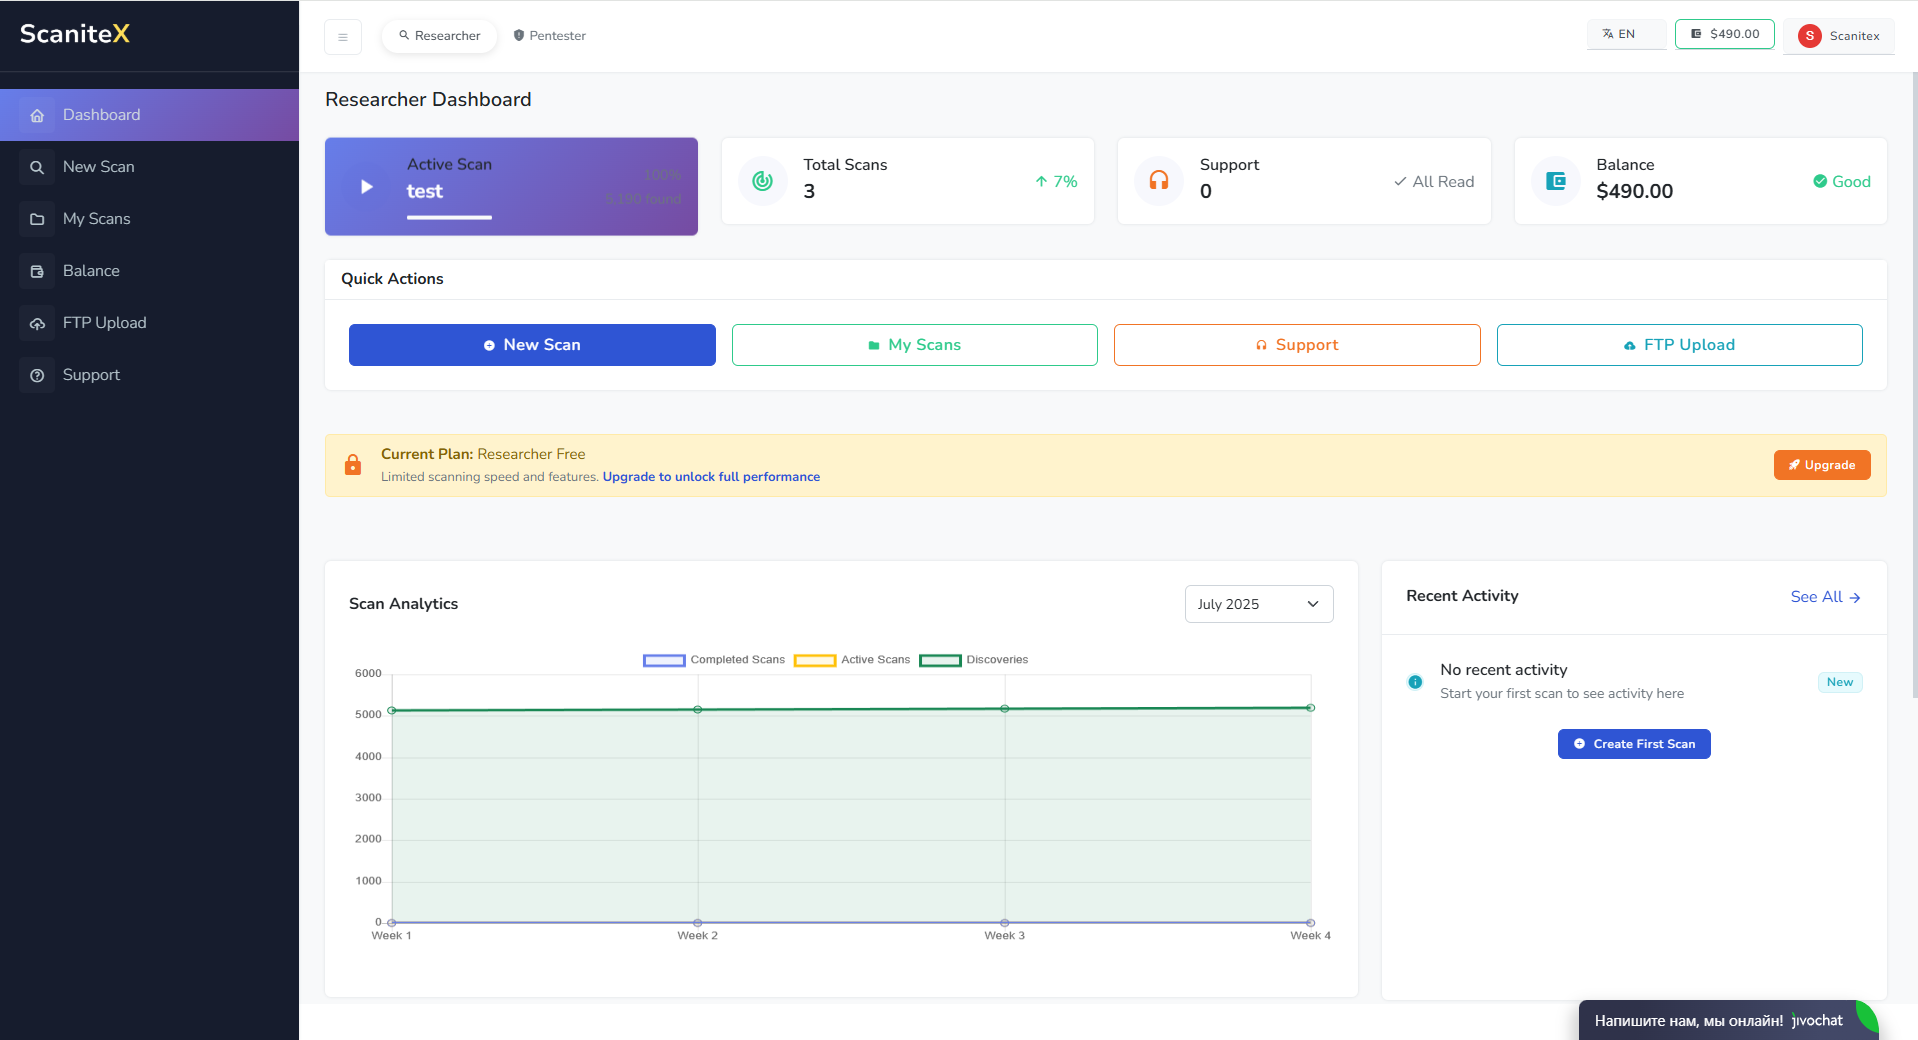The height and width of the screenshot is (1040, 1918).
Task: Click the green Good checkmark icon
Action: pos(1820,181)
